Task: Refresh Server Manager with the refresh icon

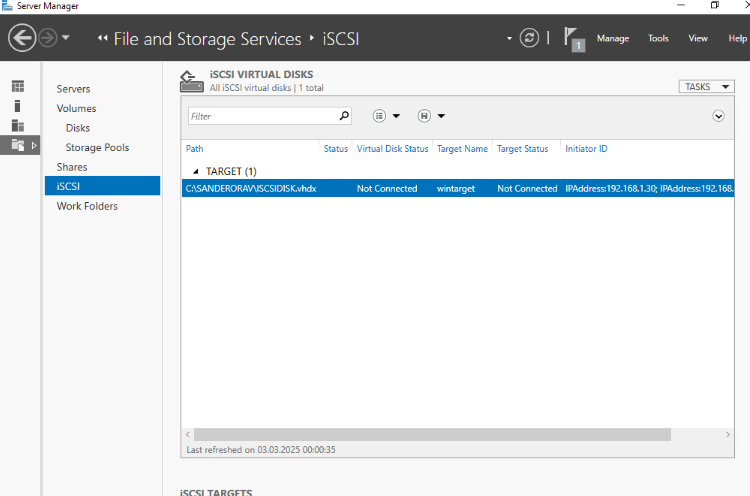Action: pyautogui.click(x=529, y=38)
